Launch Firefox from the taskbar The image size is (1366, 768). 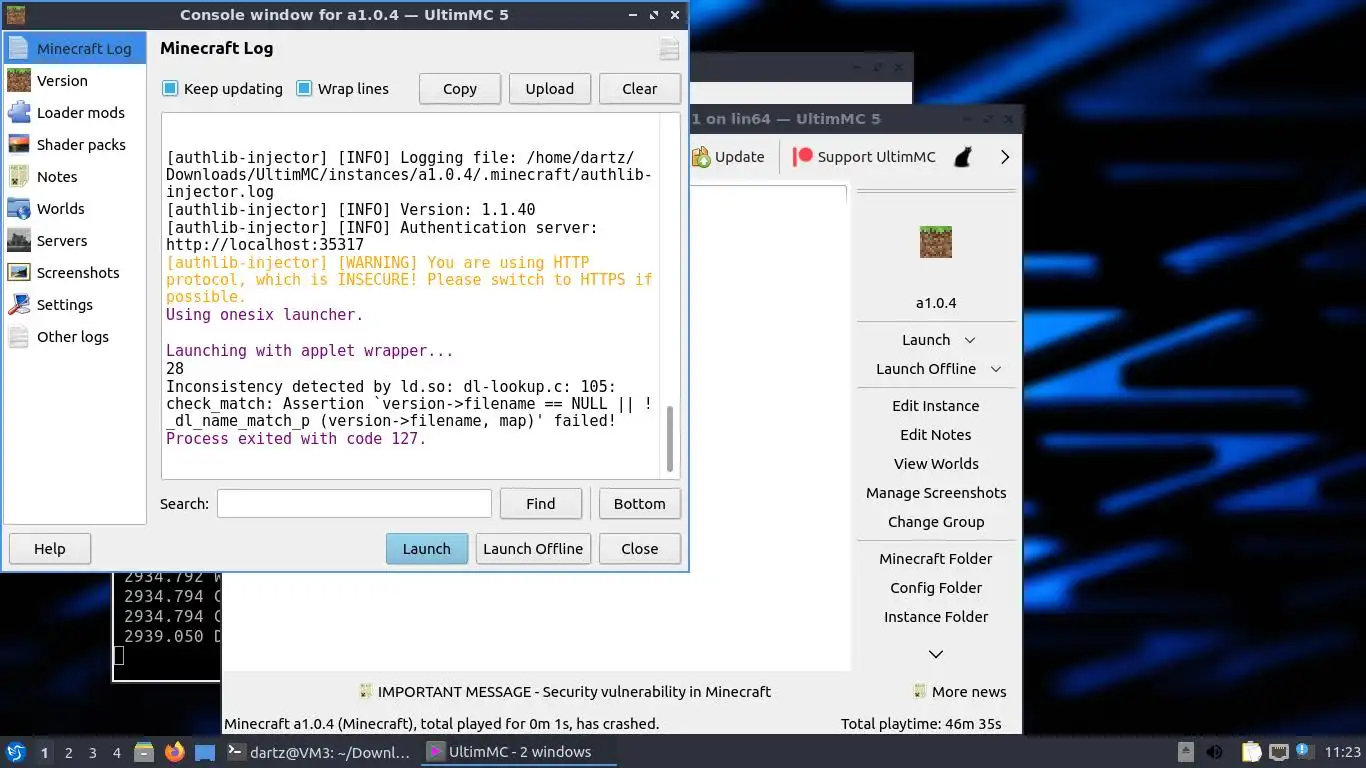[175, 752]
